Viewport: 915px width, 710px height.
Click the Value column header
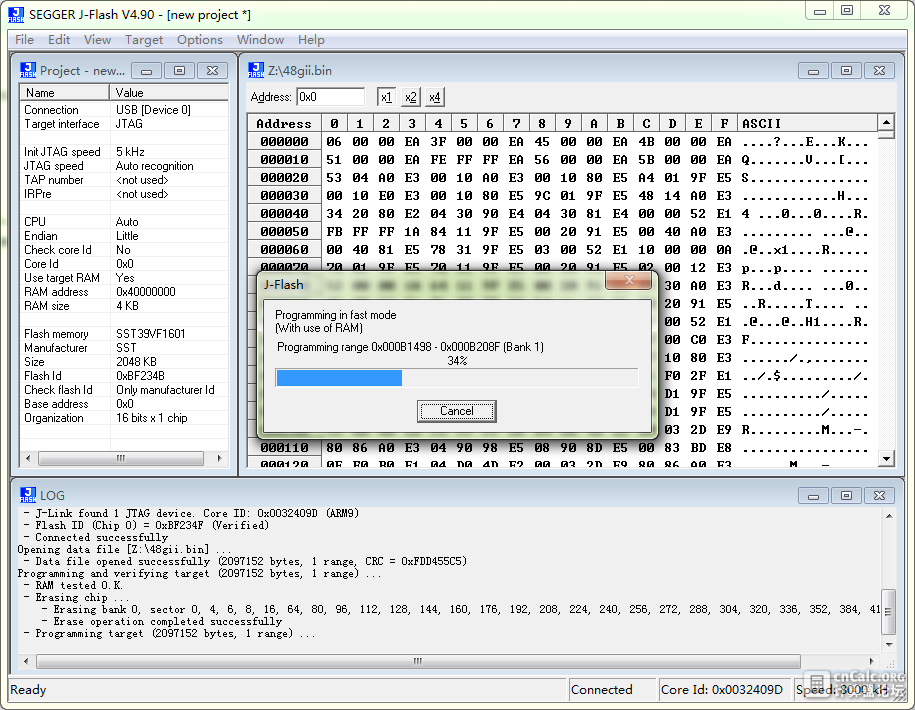169,92
